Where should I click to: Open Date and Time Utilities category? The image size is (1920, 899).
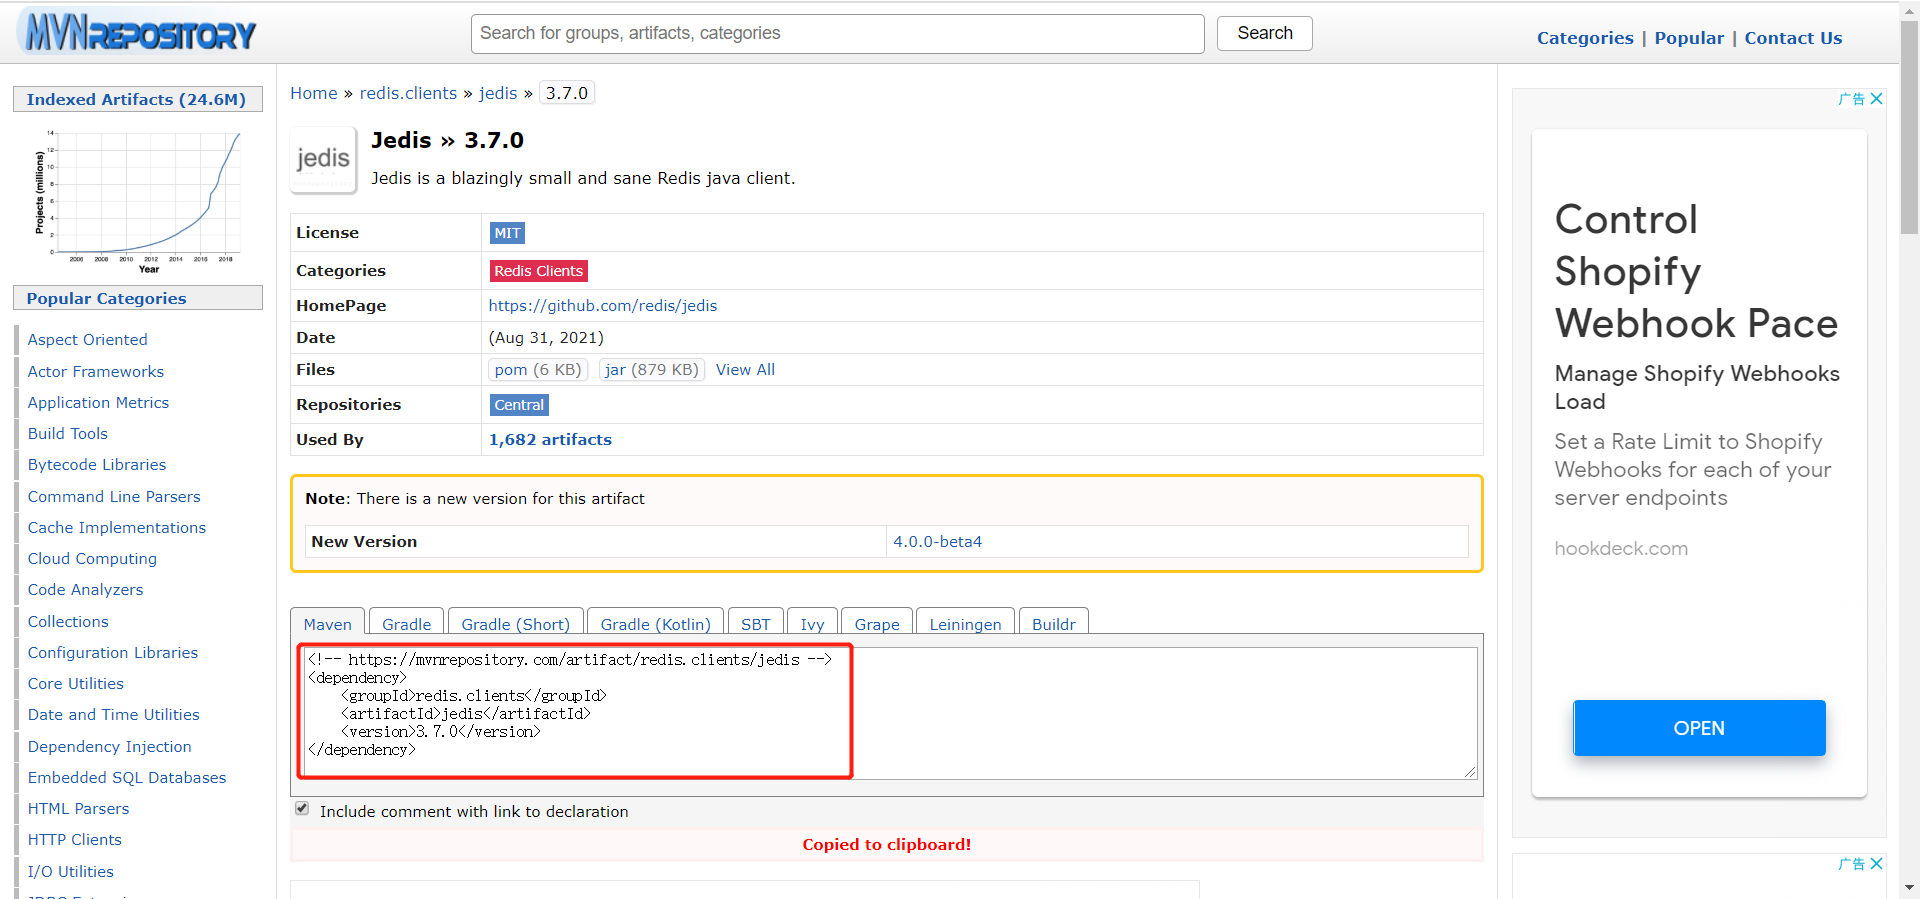point(113,715)
